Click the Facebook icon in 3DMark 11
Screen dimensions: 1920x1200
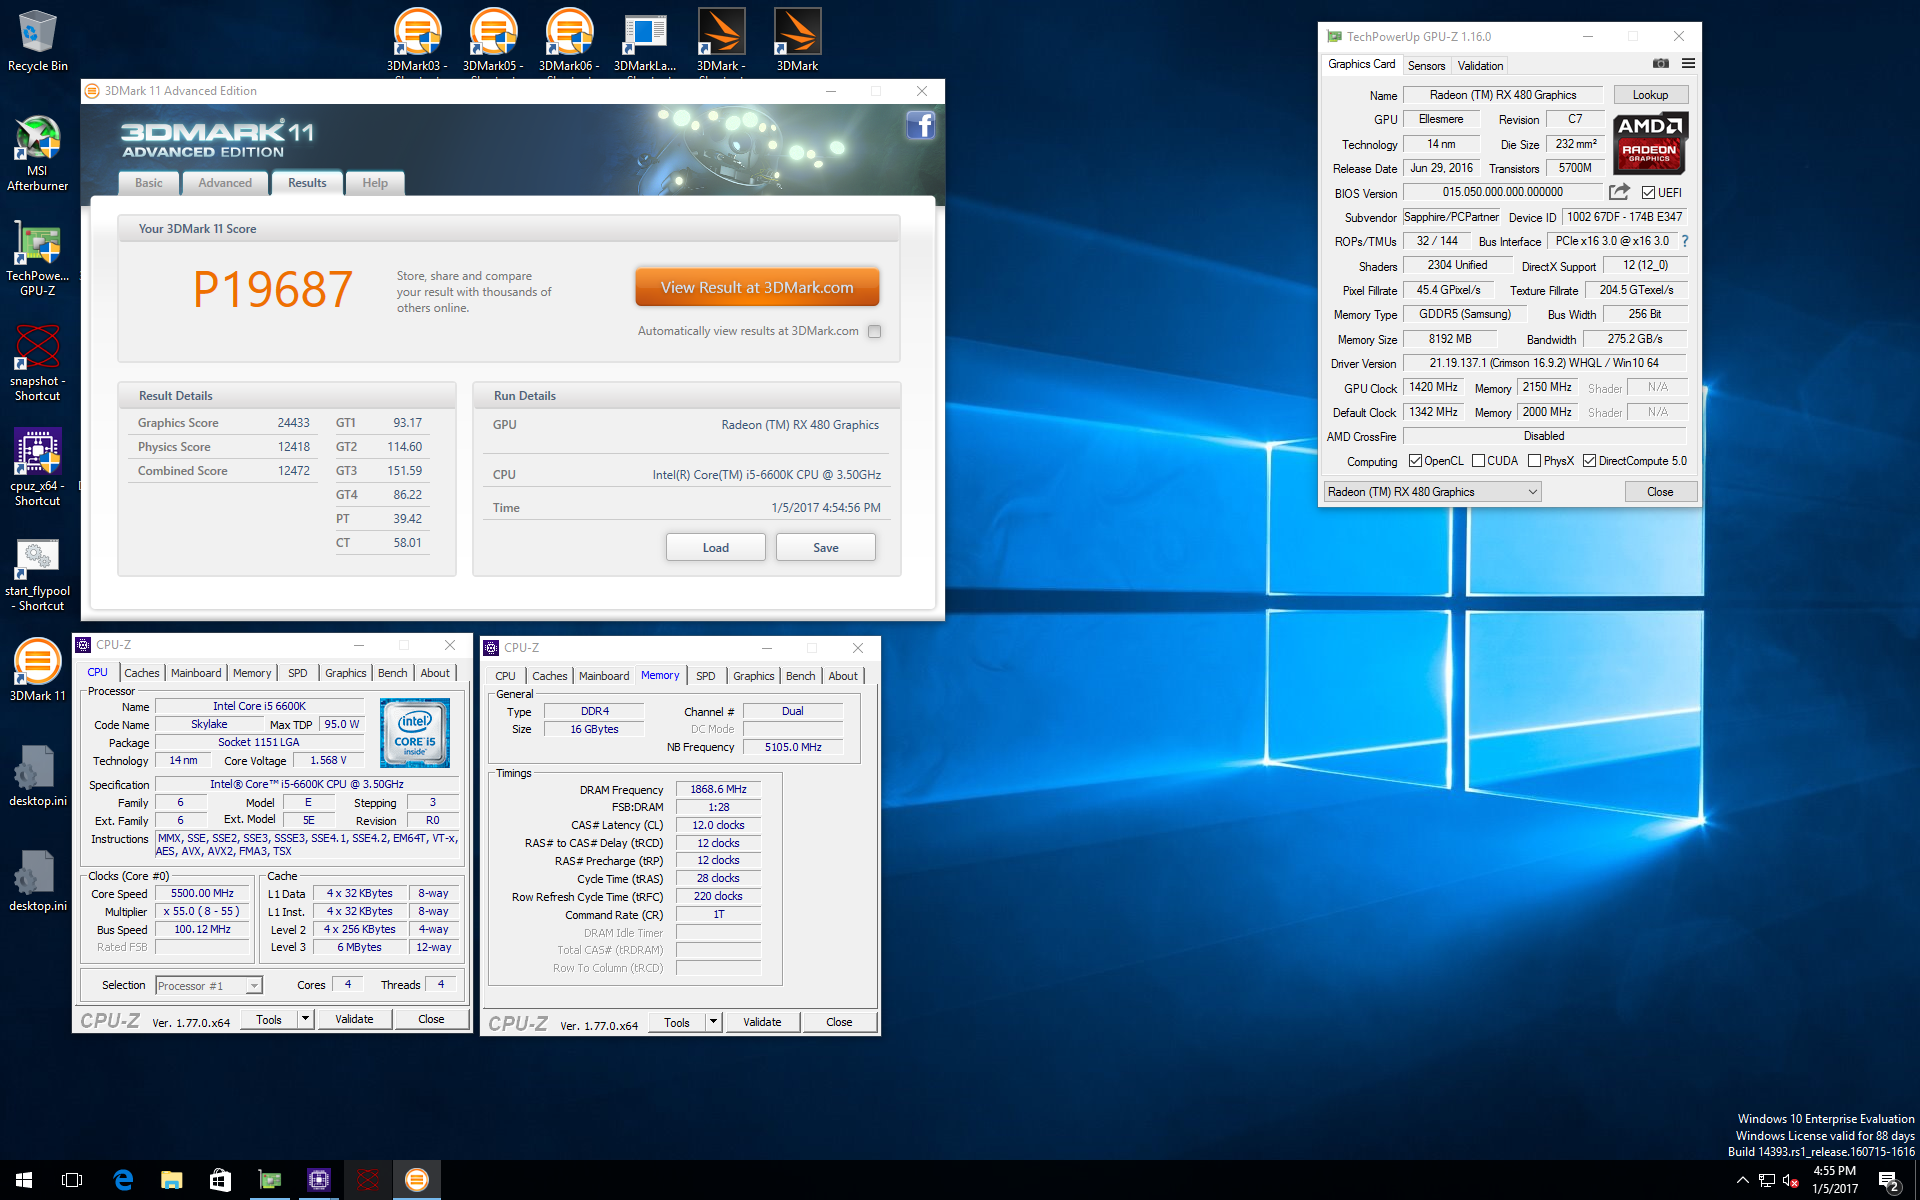[x=920, y=125]
